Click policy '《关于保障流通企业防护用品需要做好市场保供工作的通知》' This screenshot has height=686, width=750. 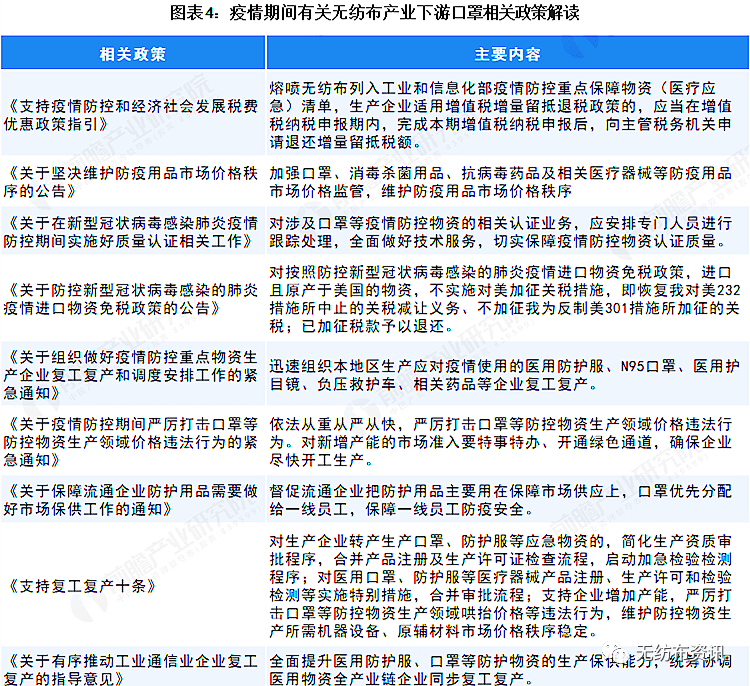pos(131,500)
